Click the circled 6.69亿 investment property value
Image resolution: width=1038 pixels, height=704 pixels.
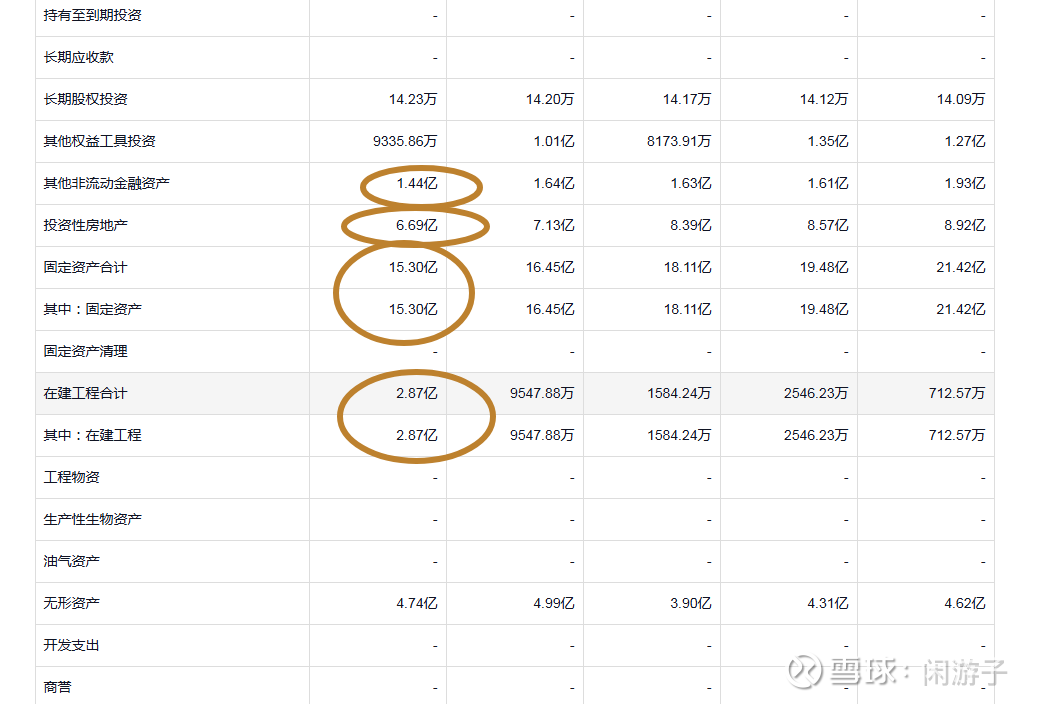[416, 226]
